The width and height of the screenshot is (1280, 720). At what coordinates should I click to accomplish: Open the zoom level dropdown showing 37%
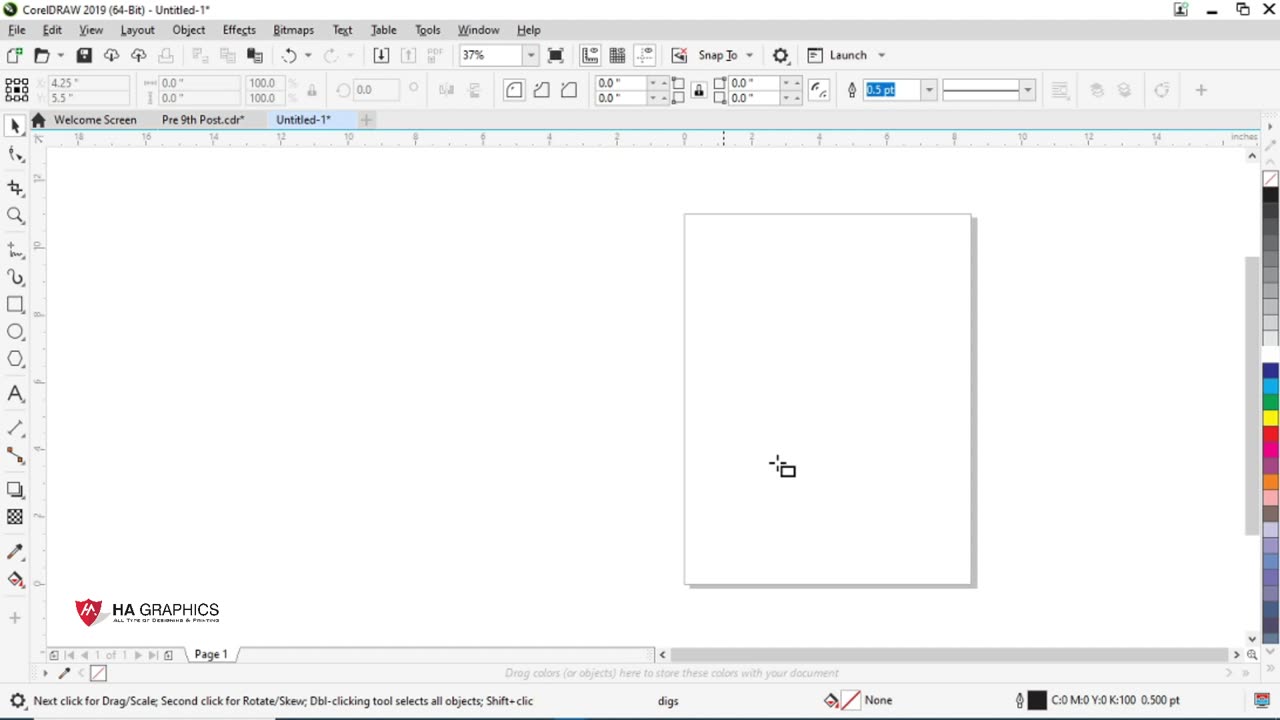click(530, 55)
